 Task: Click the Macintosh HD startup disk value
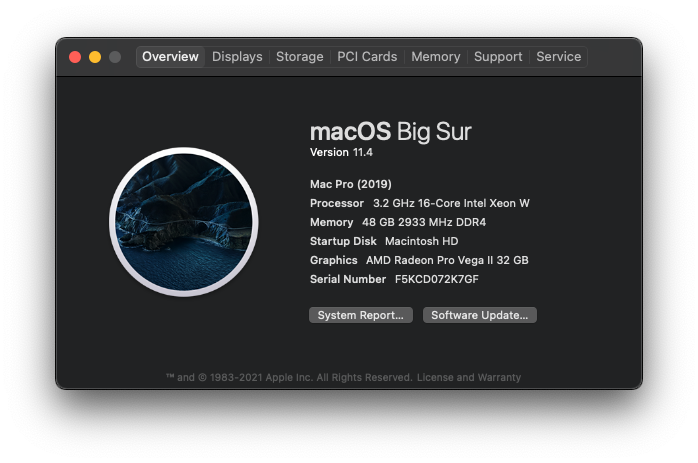[422, 241]
